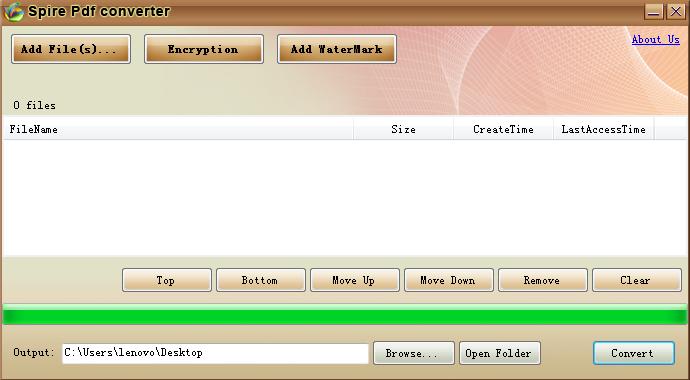Open the About Us link
This screenshot has width=690, height=380.
click(x=656, y=40)
